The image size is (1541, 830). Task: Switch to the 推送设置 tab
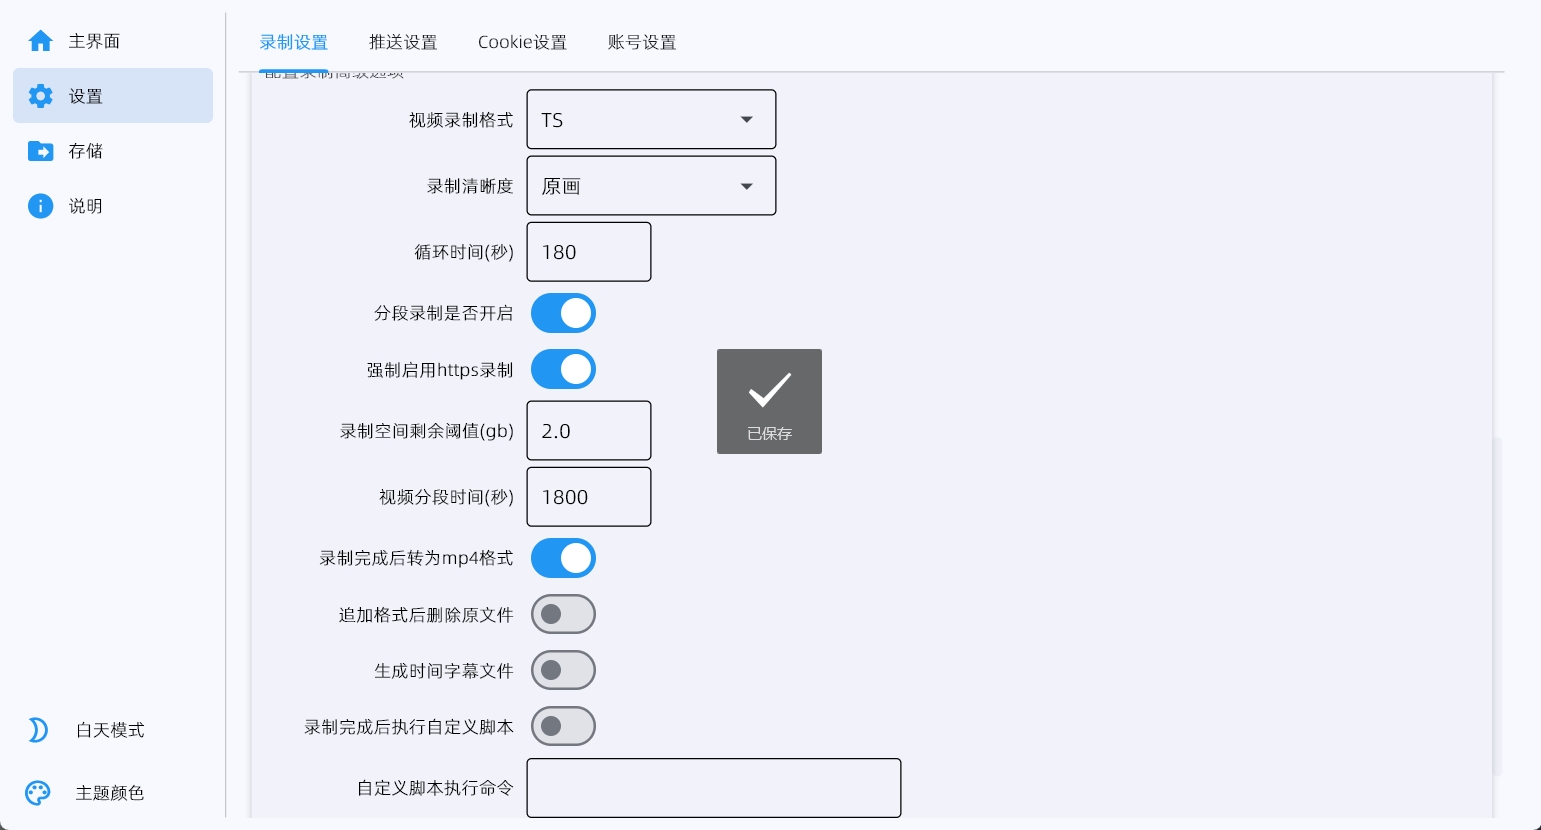point(403,42)
